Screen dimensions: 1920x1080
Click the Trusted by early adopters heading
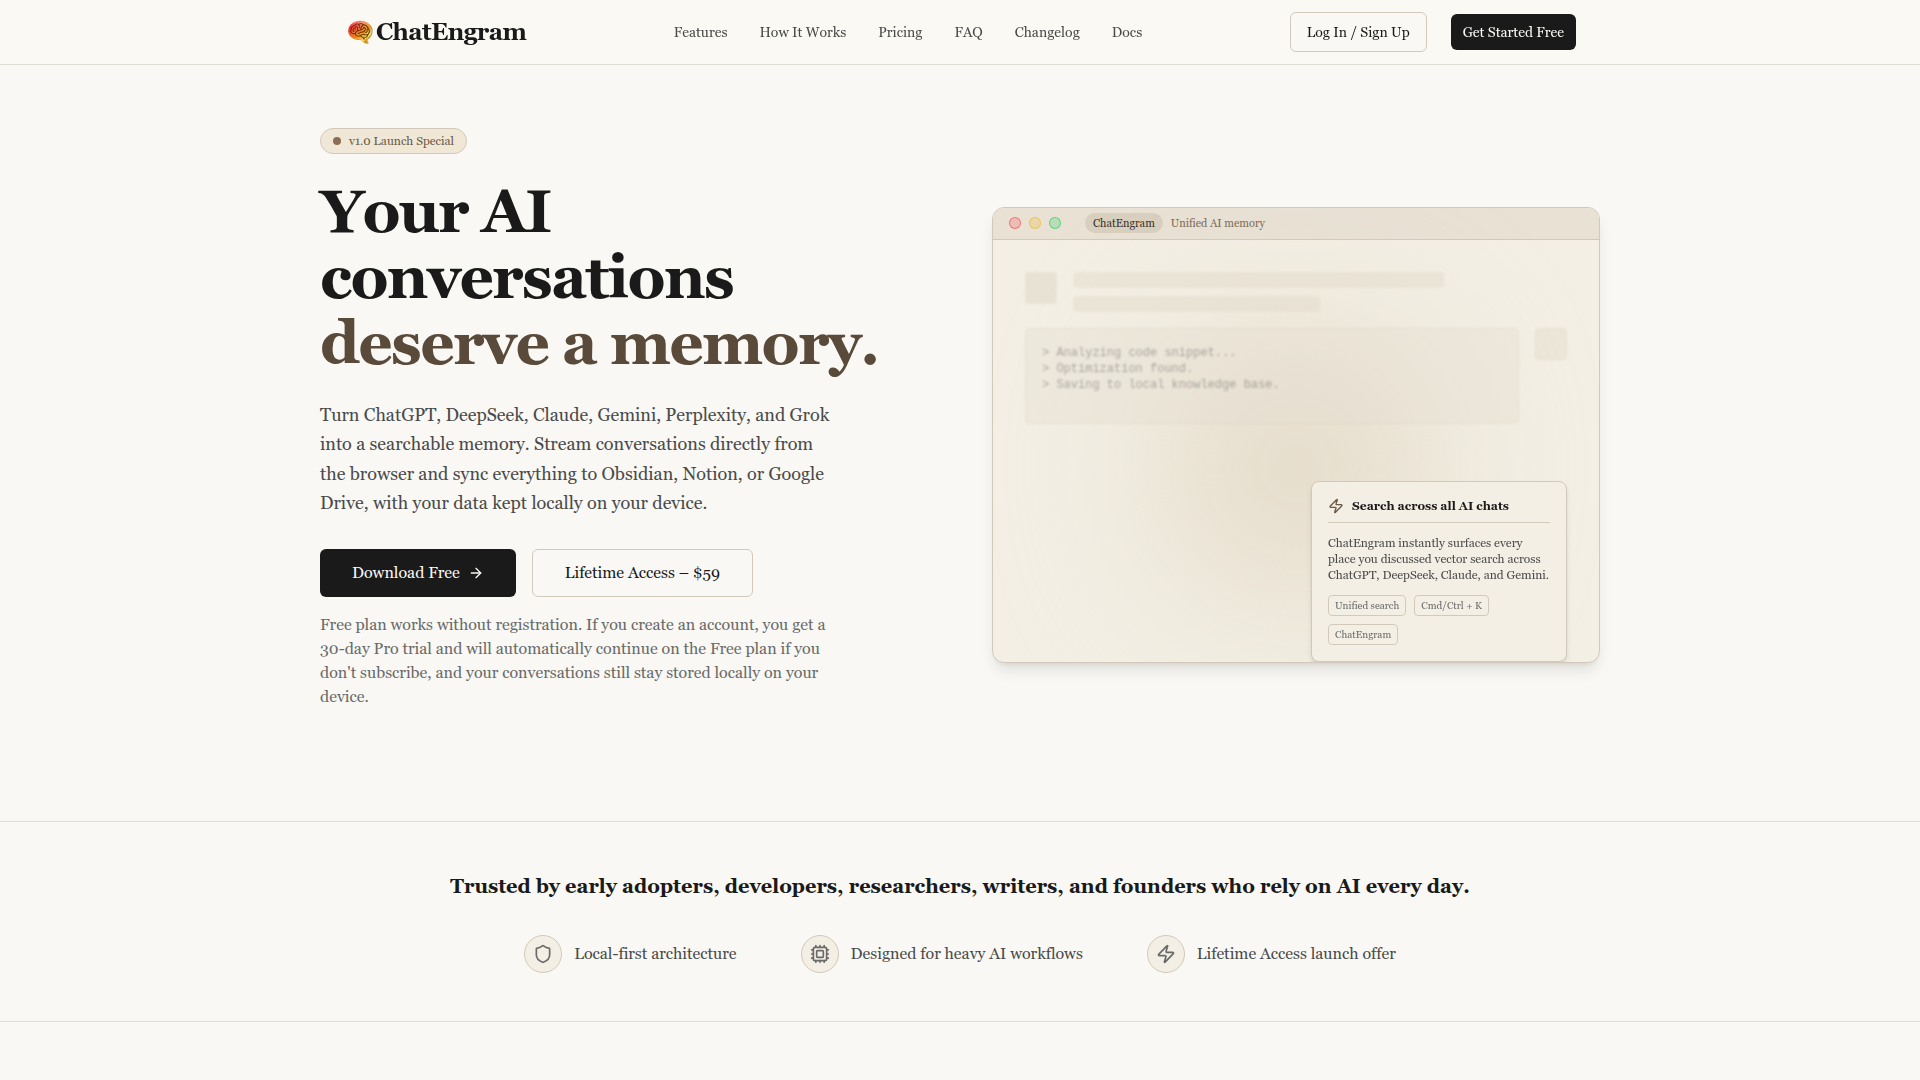coord(960,886)
